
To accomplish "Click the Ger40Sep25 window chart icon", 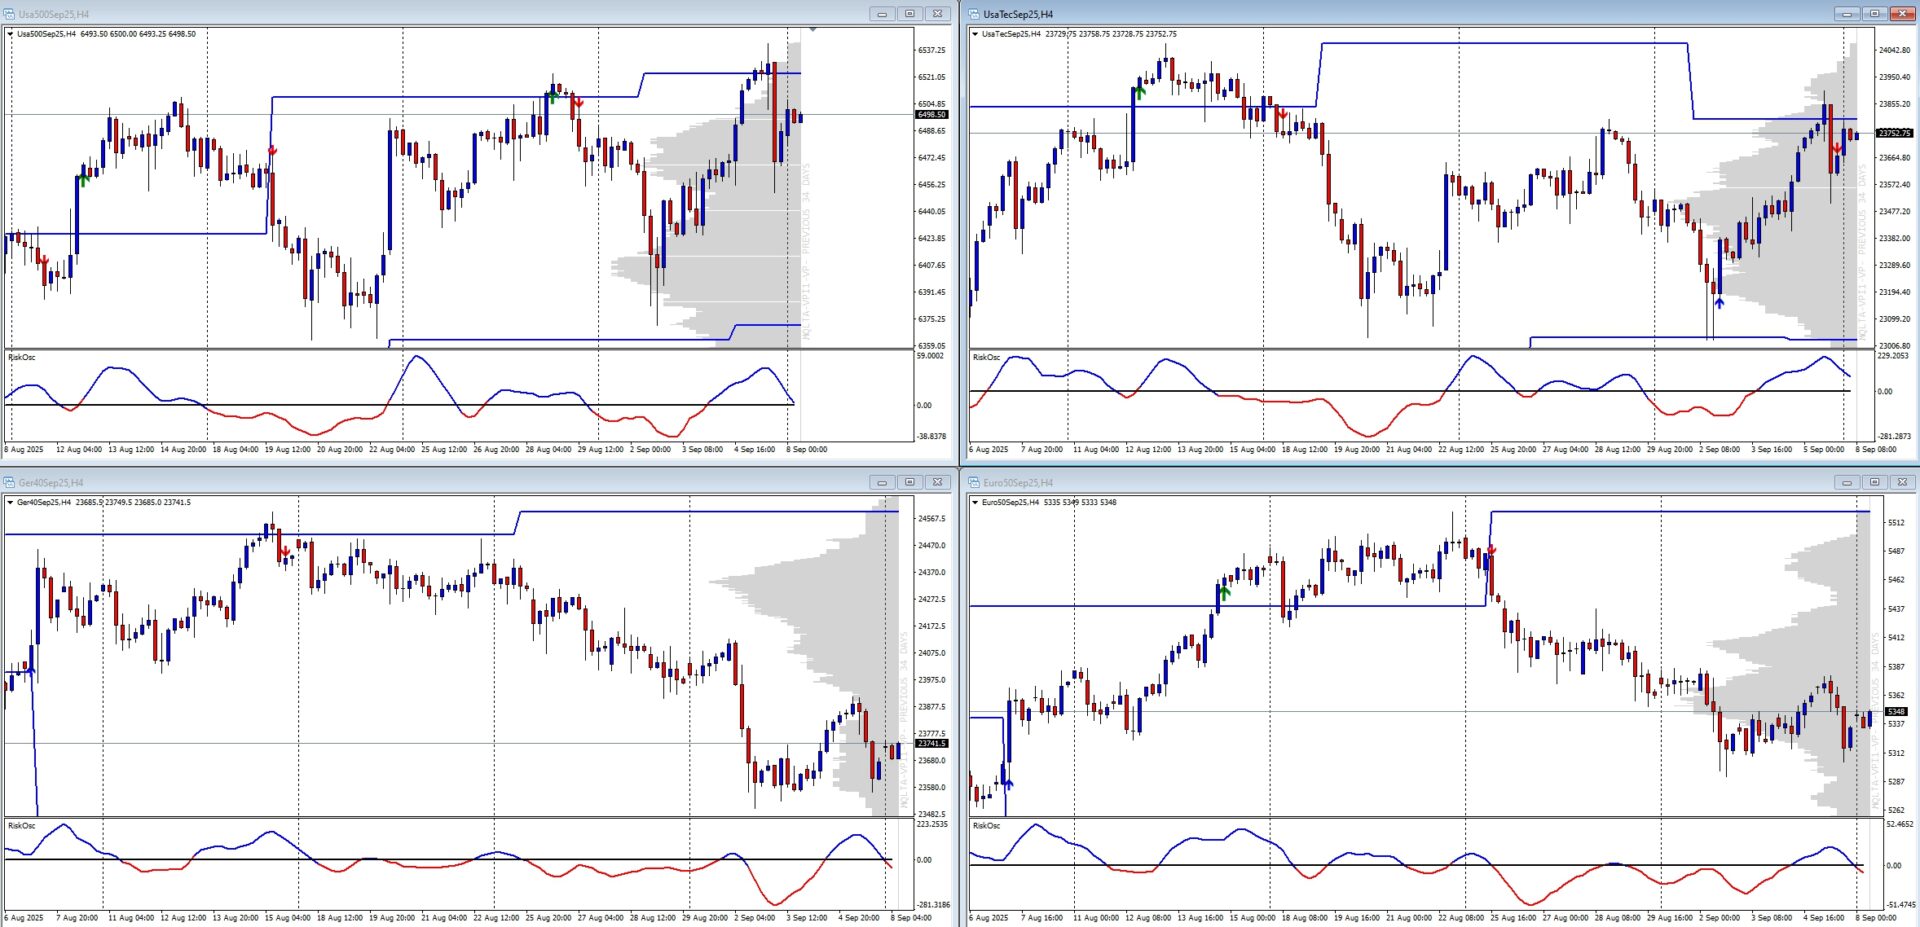I will coord(9,482).
